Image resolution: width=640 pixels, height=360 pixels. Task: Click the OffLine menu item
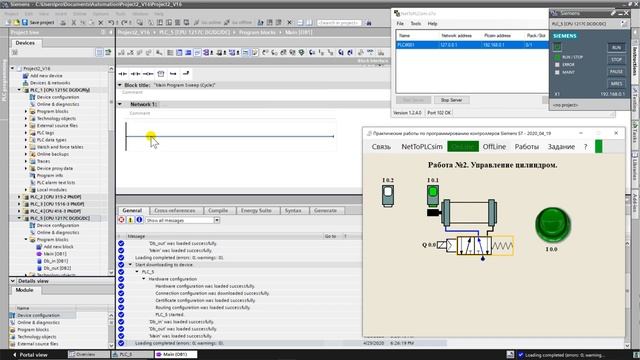[x=494, y=147]
